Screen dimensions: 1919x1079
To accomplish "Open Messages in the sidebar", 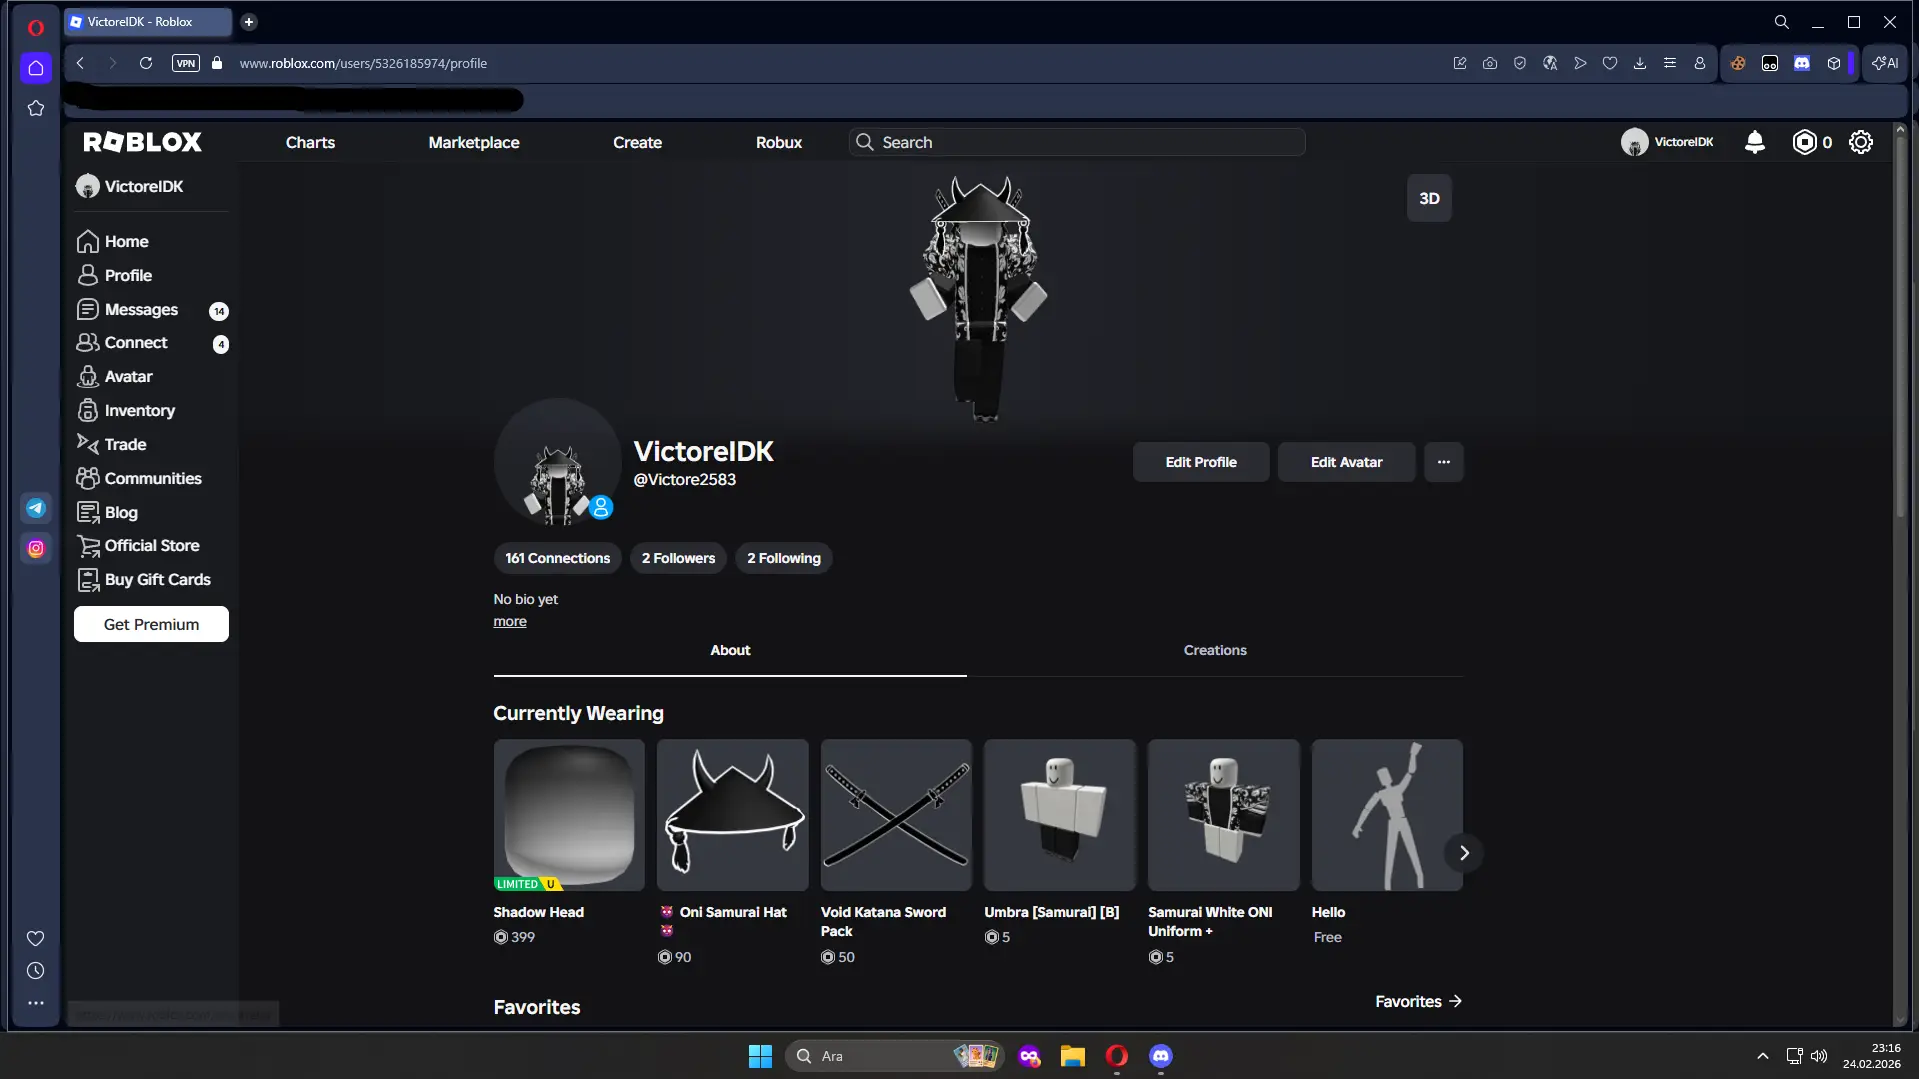I will click(x=141, y=310).
